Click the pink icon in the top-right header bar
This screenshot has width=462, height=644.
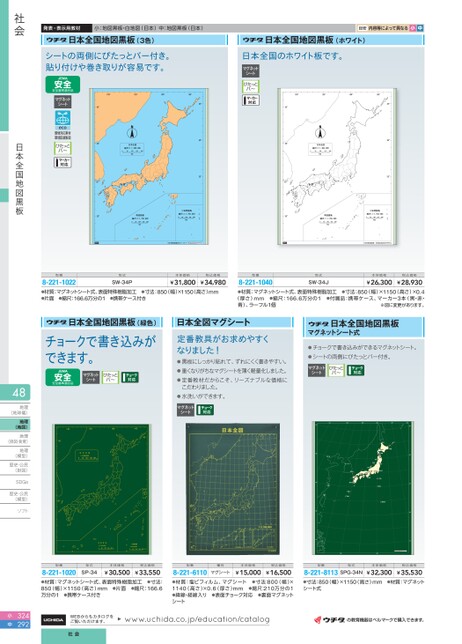[413, 28]
